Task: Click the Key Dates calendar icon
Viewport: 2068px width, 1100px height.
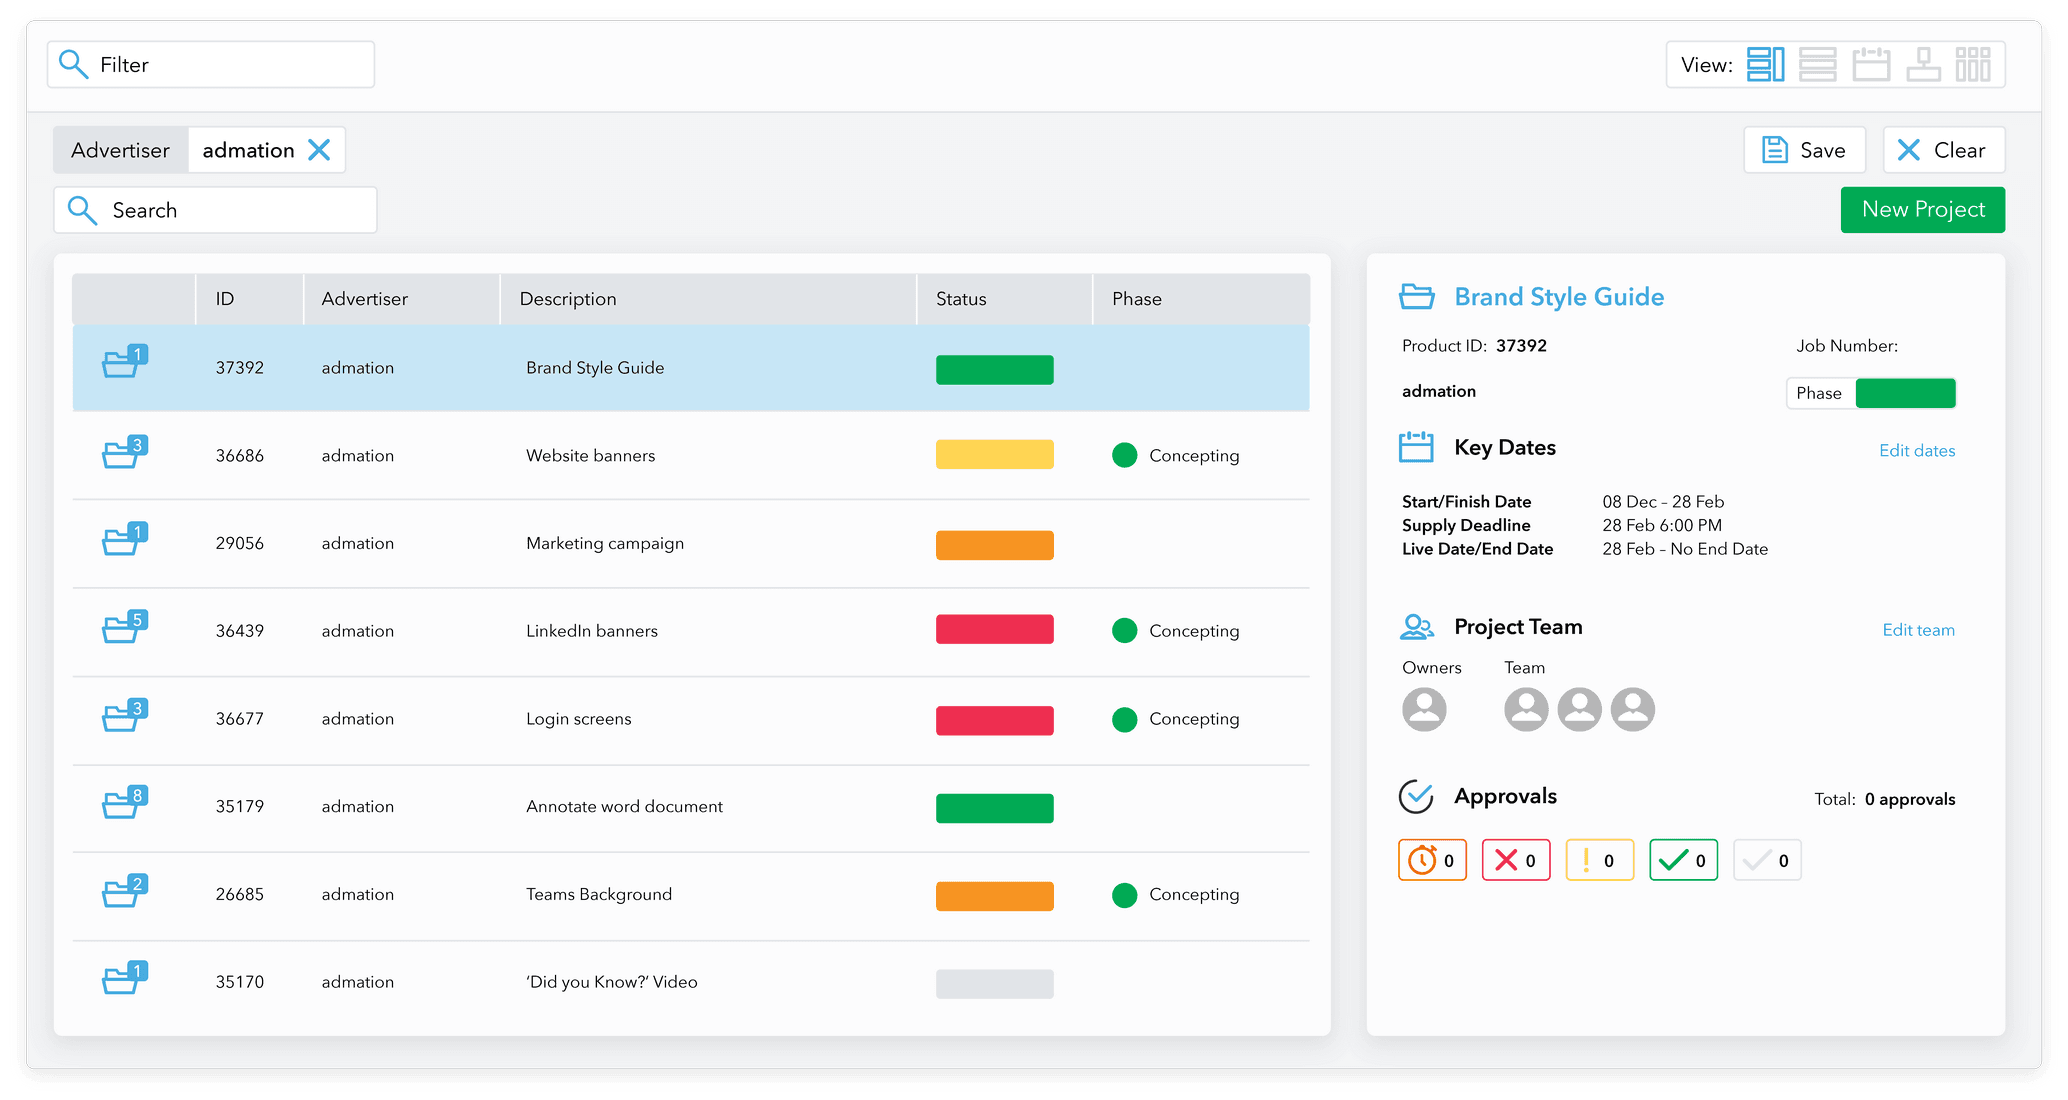Action: click(x=1416, y=446)
